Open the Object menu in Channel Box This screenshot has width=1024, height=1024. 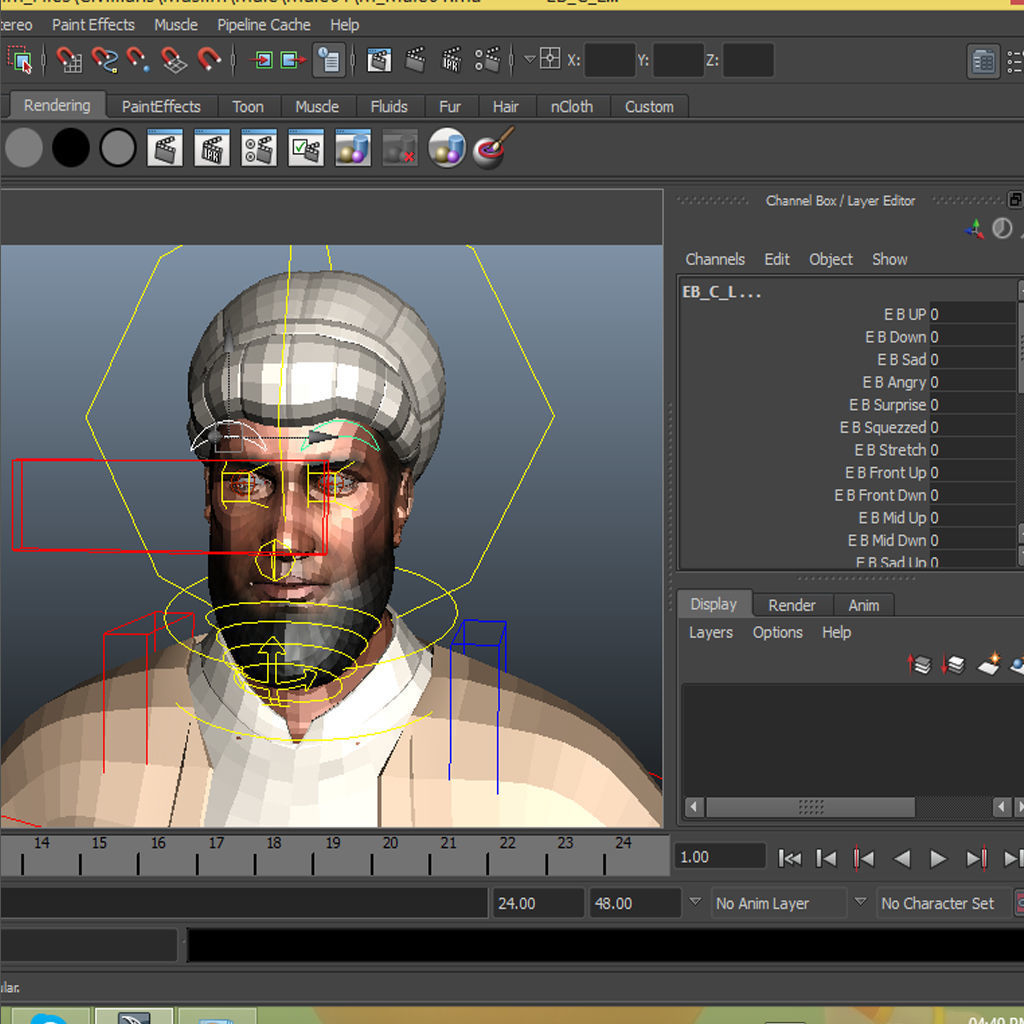[x=831, y=259]
